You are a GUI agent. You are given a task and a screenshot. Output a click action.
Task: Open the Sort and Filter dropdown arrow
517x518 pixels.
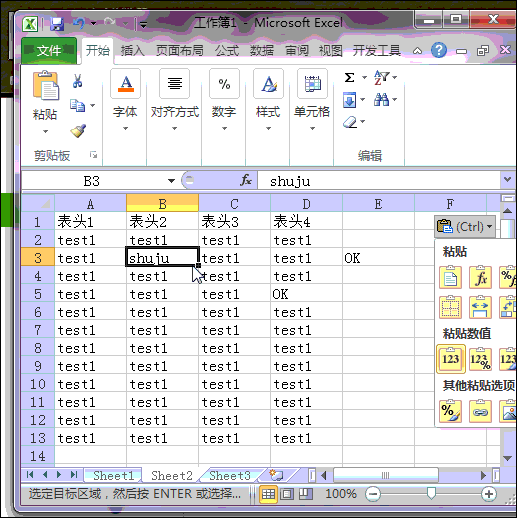tap(395, 77)
